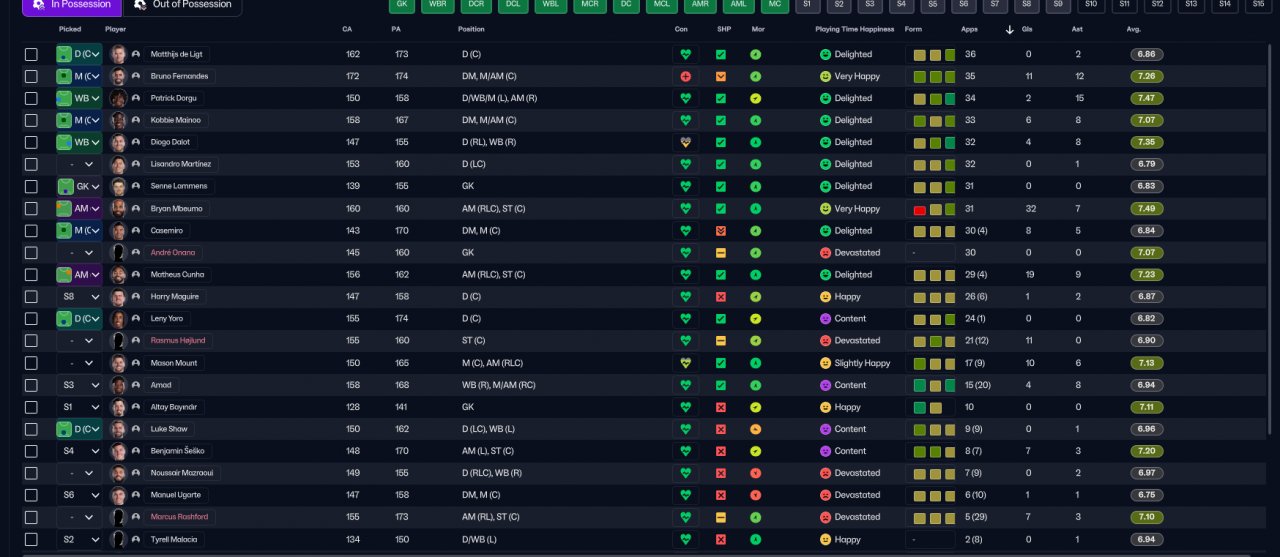Viewport: 1280px width, 557px height.
Task: Tick the checkbox for Tyrell Malacia
Action: pyautogui.click(x=31, y=539)
